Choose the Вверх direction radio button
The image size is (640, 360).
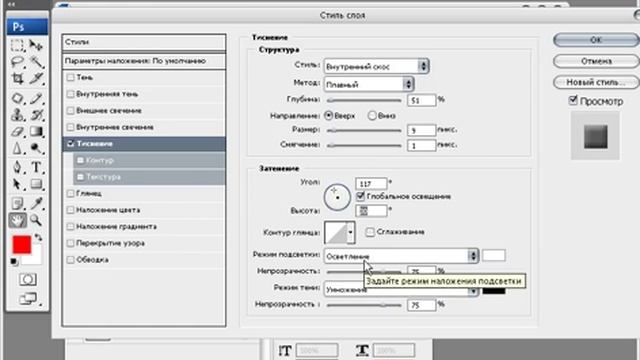click(x=329, y=116)
